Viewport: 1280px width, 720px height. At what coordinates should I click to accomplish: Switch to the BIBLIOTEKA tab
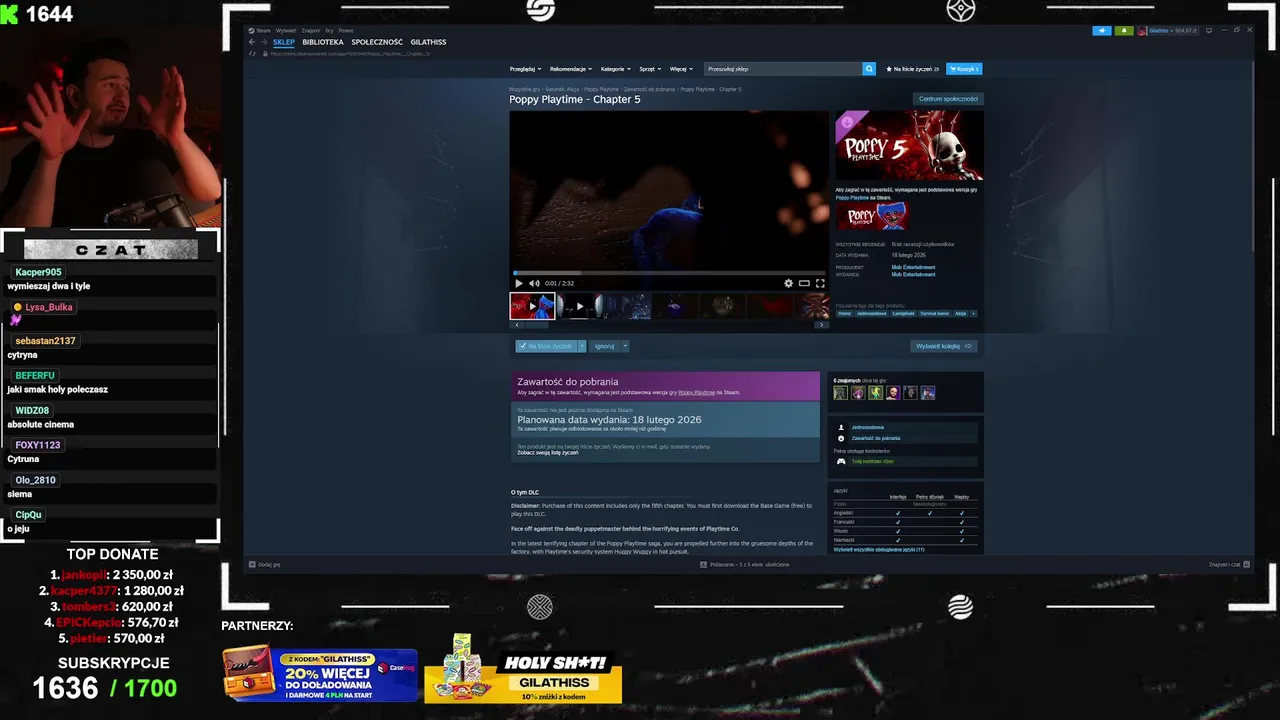pyautogui.click(x=323, y=42)
